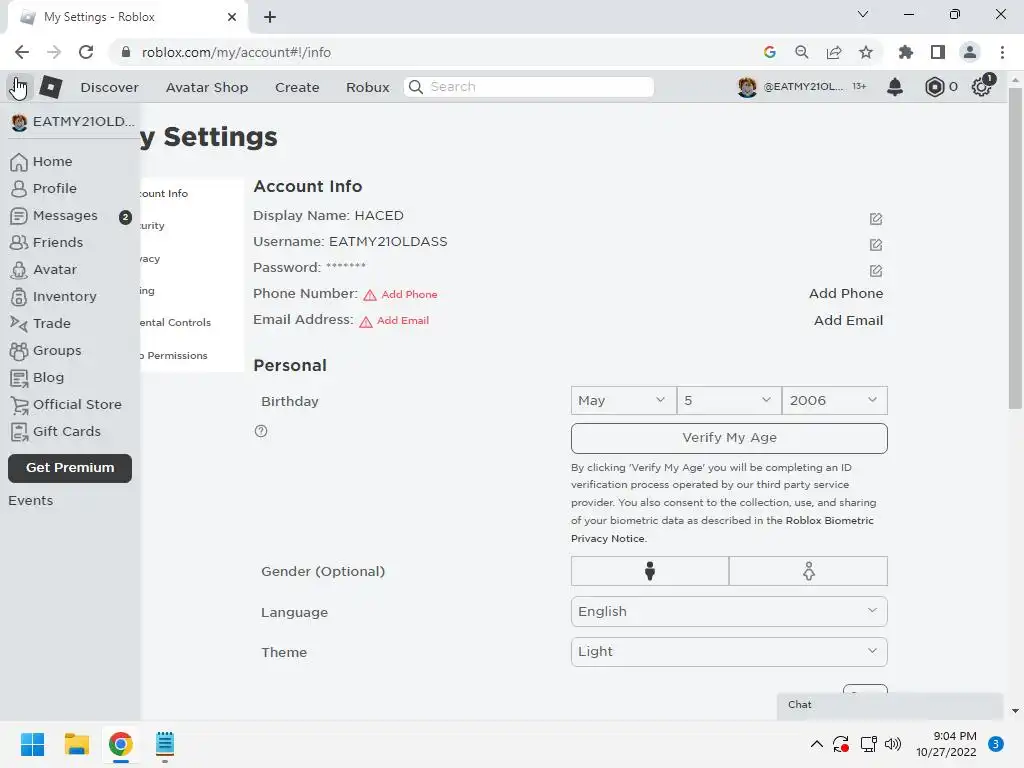Open the Robux page
The width and height of the screenshot is (1024, 768).
368,87
